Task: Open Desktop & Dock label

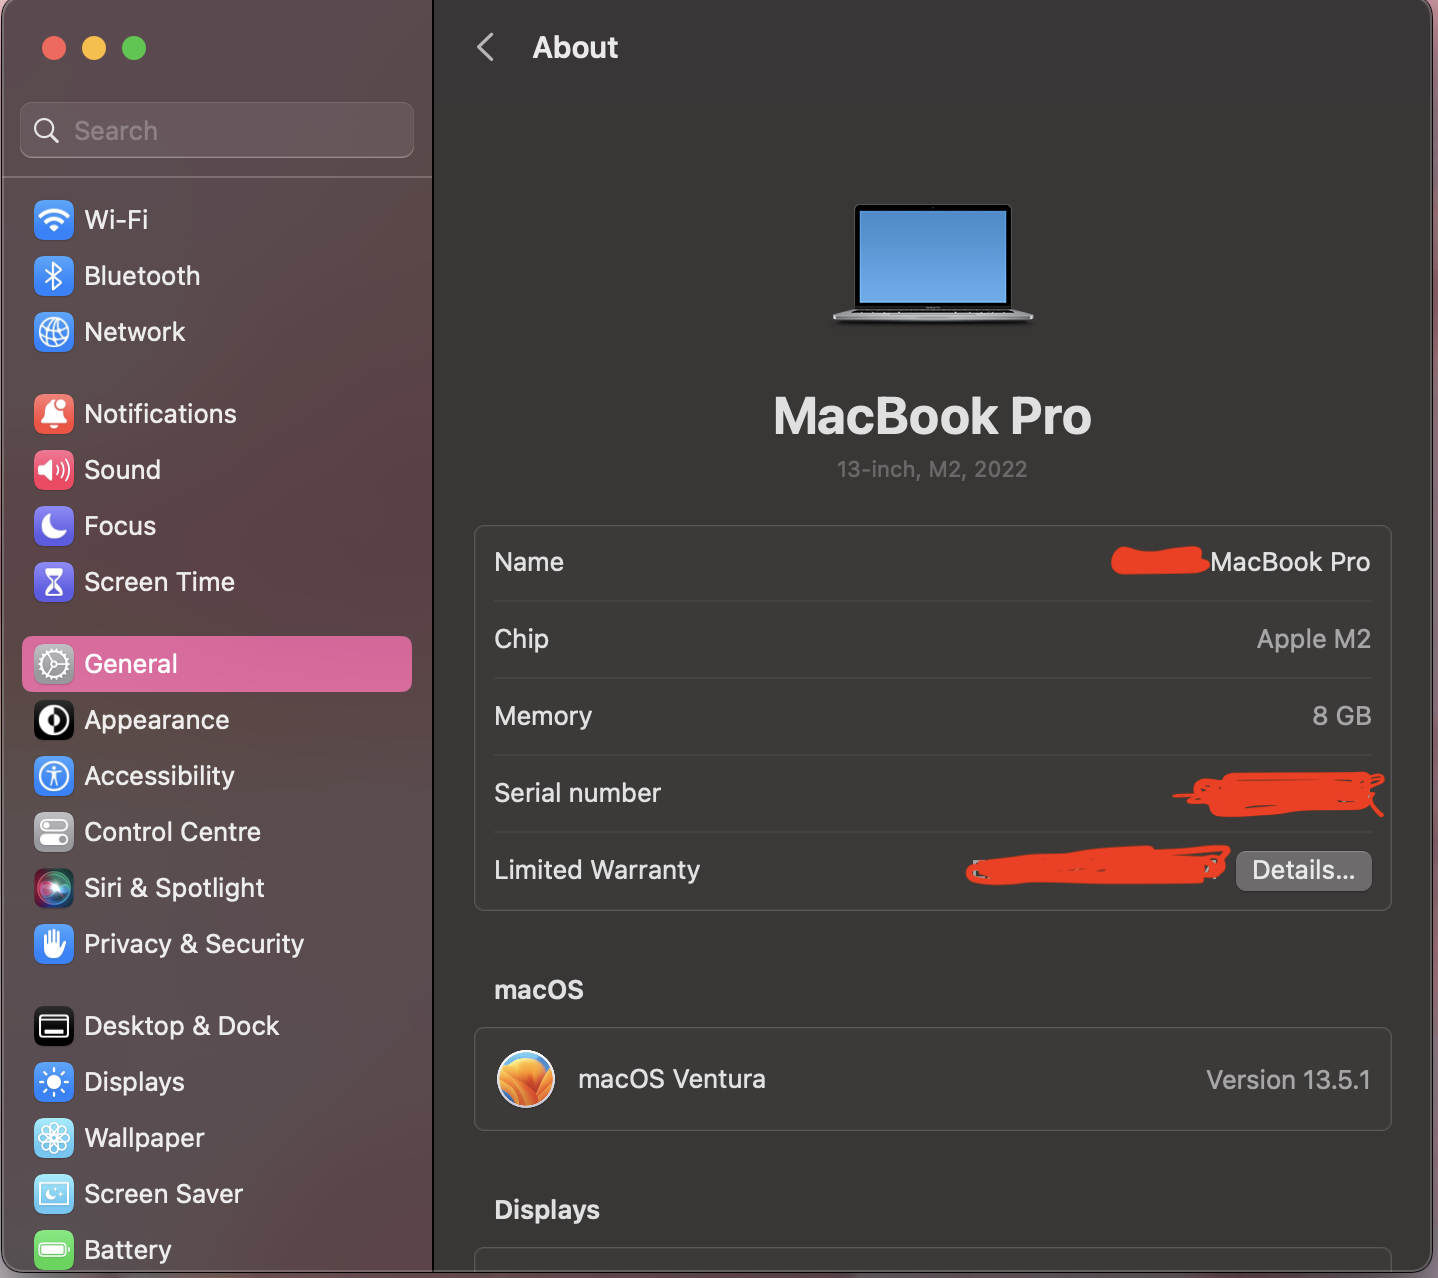Action: [182, 1026]
